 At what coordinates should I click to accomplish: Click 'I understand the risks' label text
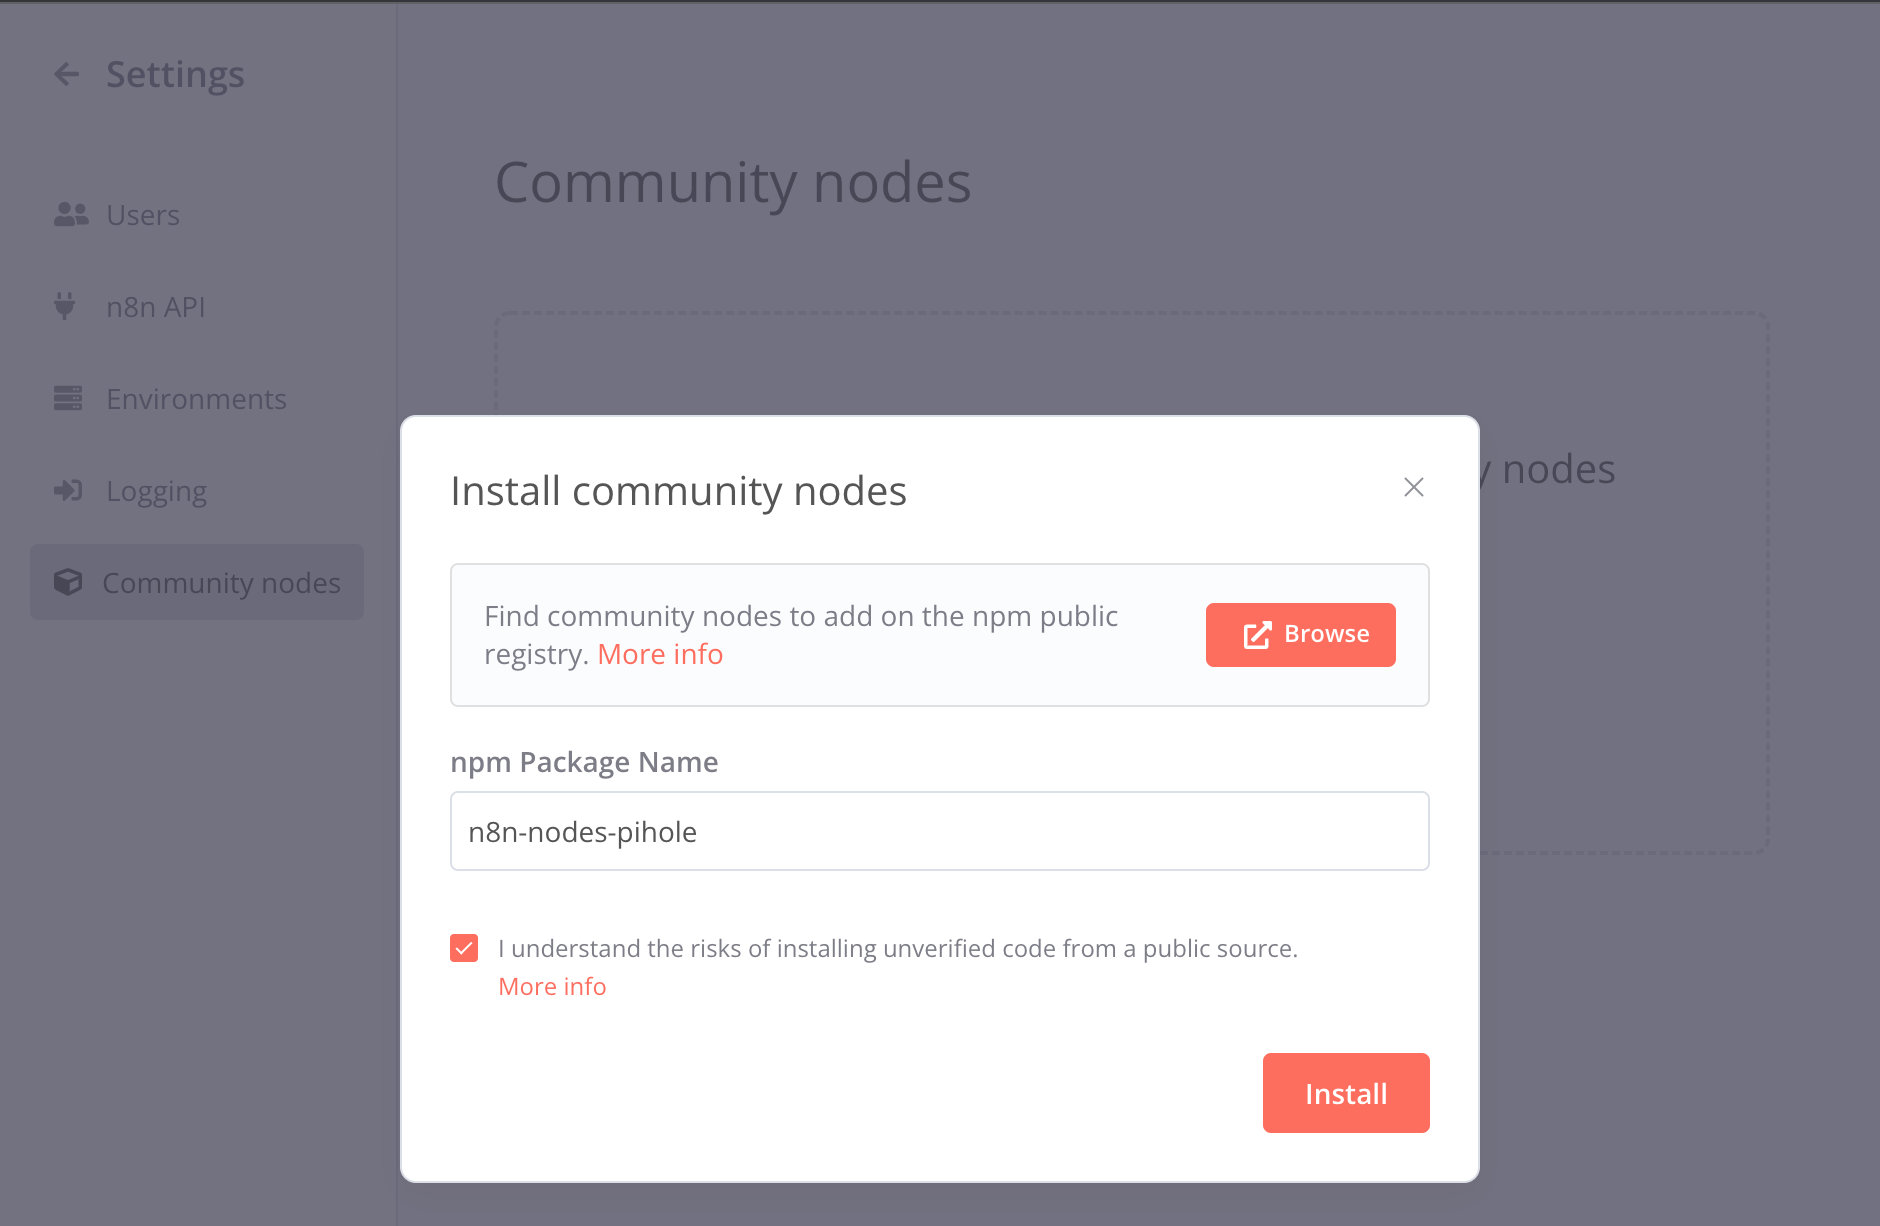(897, 948)
